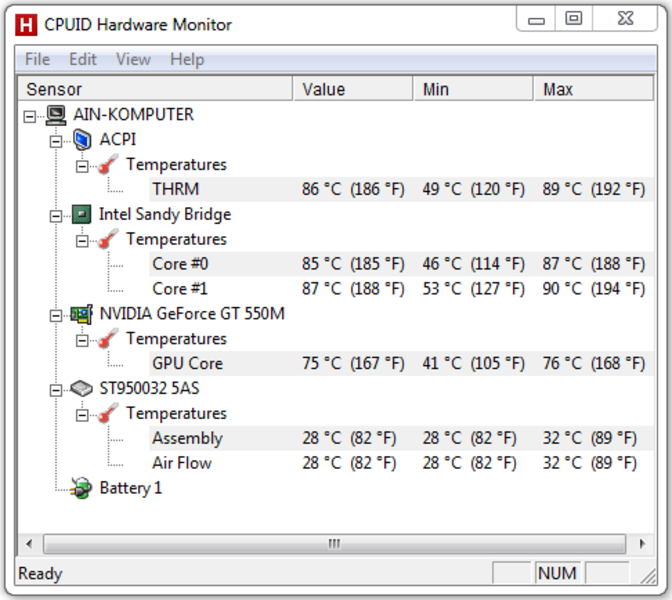Click the Sensor column header
Image resolution: width=672 pixels, height=600 pixels.
pos(155,89)
